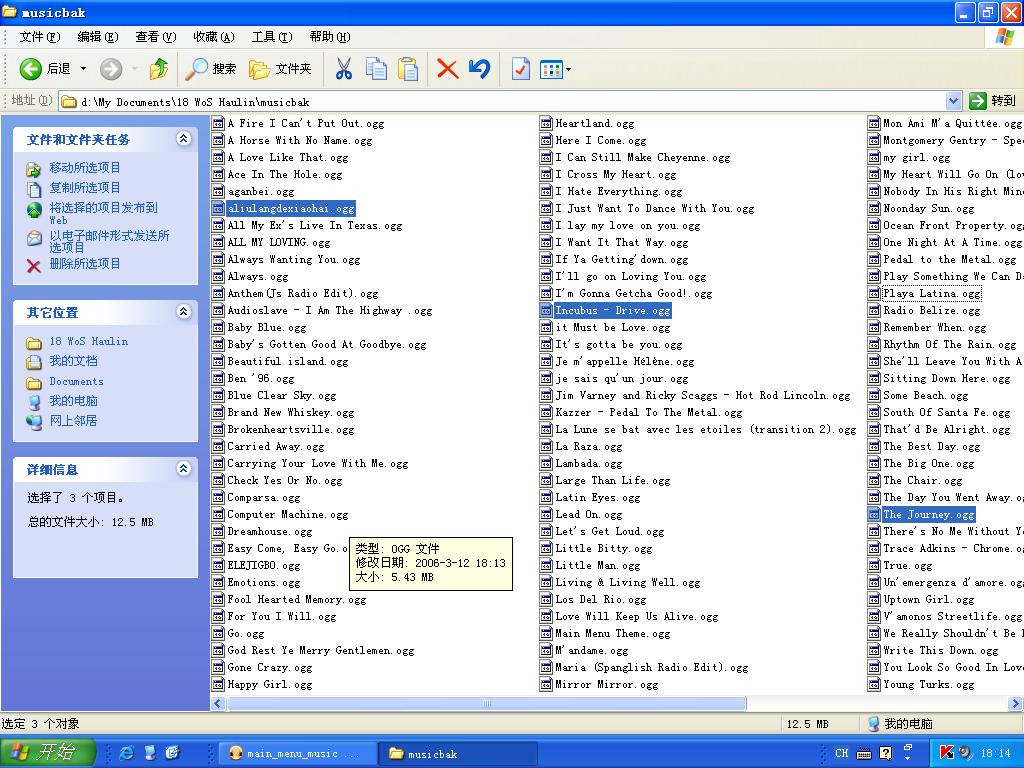Image resolution: width=1024 pixels, height=768 pixels.
Task: Open the 工具(T) menu
Action: tap(271, 37)
